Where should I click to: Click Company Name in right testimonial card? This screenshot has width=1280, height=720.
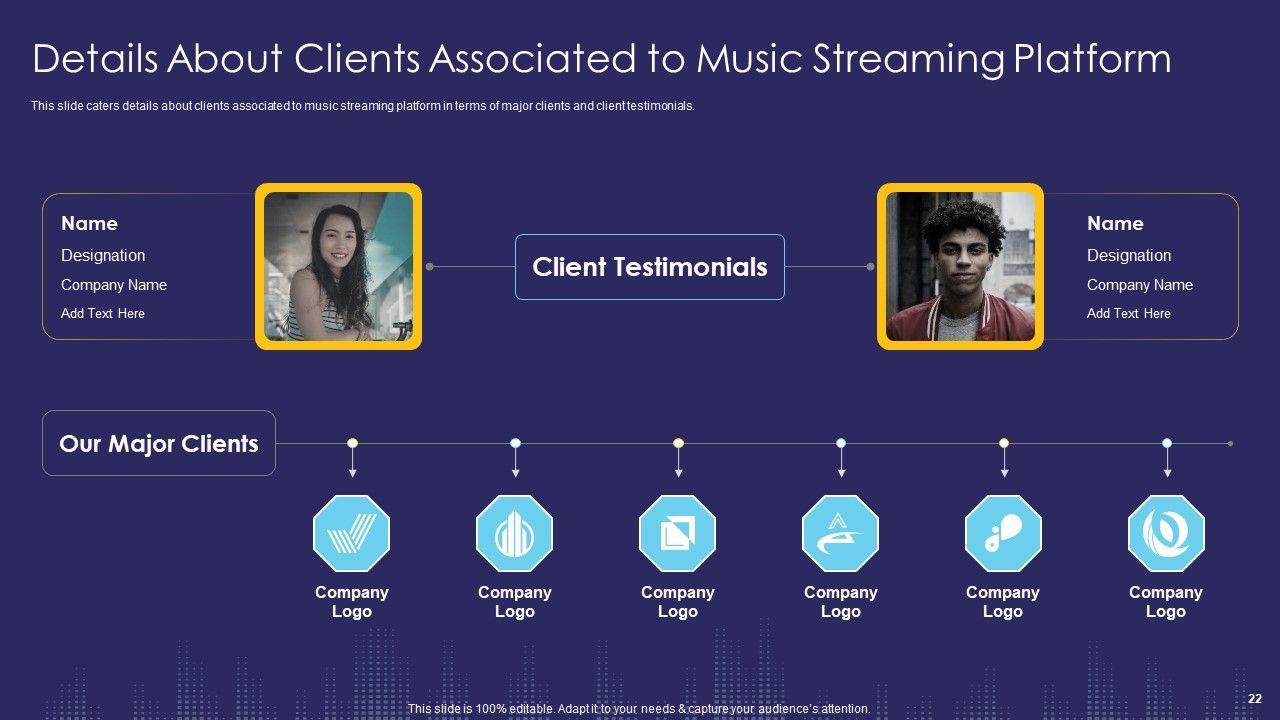pyautogui.click(x=1140, y=285)
